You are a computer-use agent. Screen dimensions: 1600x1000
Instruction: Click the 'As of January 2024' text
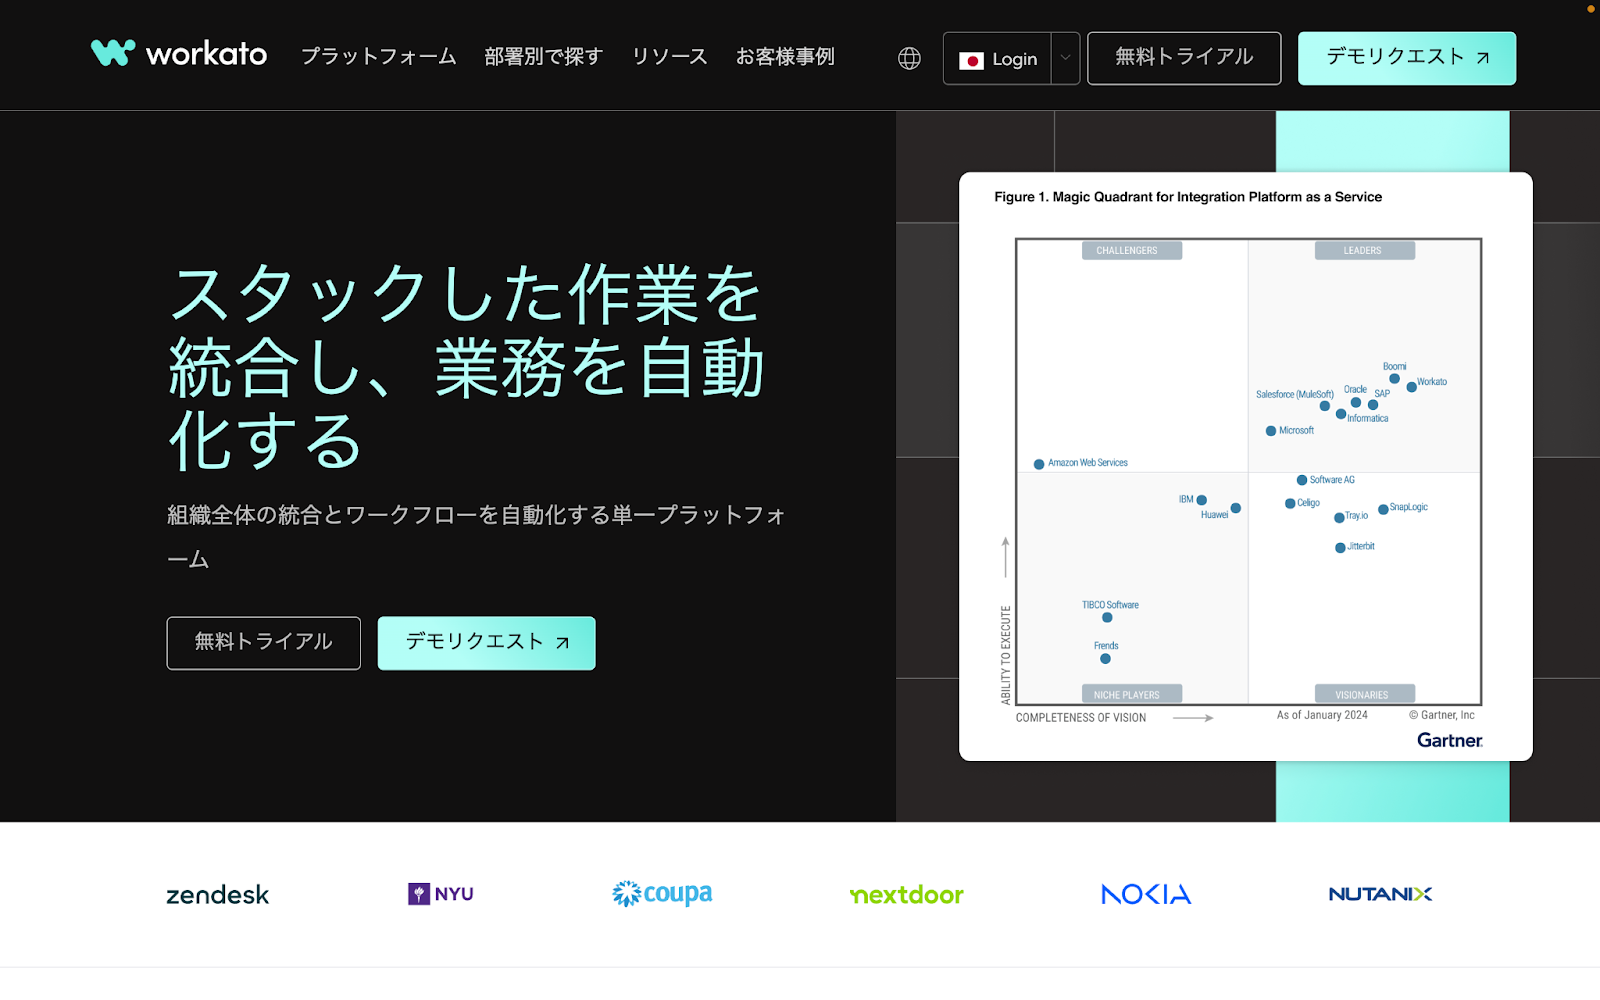click(x=1322, y=715)
